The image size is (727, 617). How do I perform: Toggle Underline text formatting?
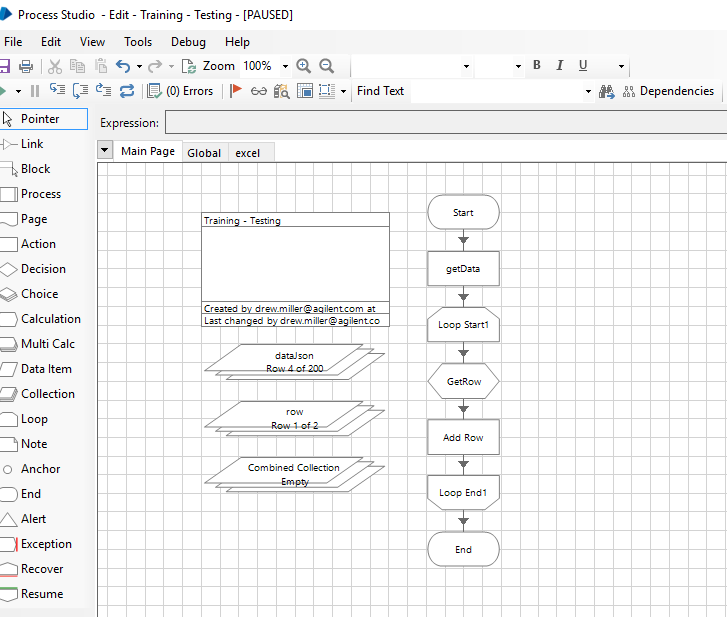(583, 66)
